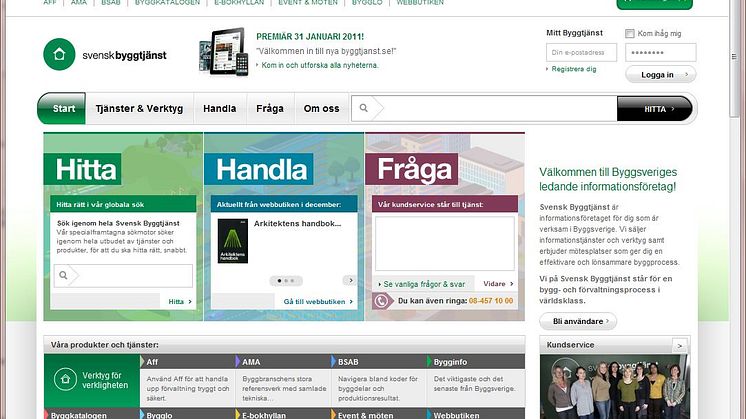
Task: Expand the Kundservice panel arrow
Action: tap(680, 345)
